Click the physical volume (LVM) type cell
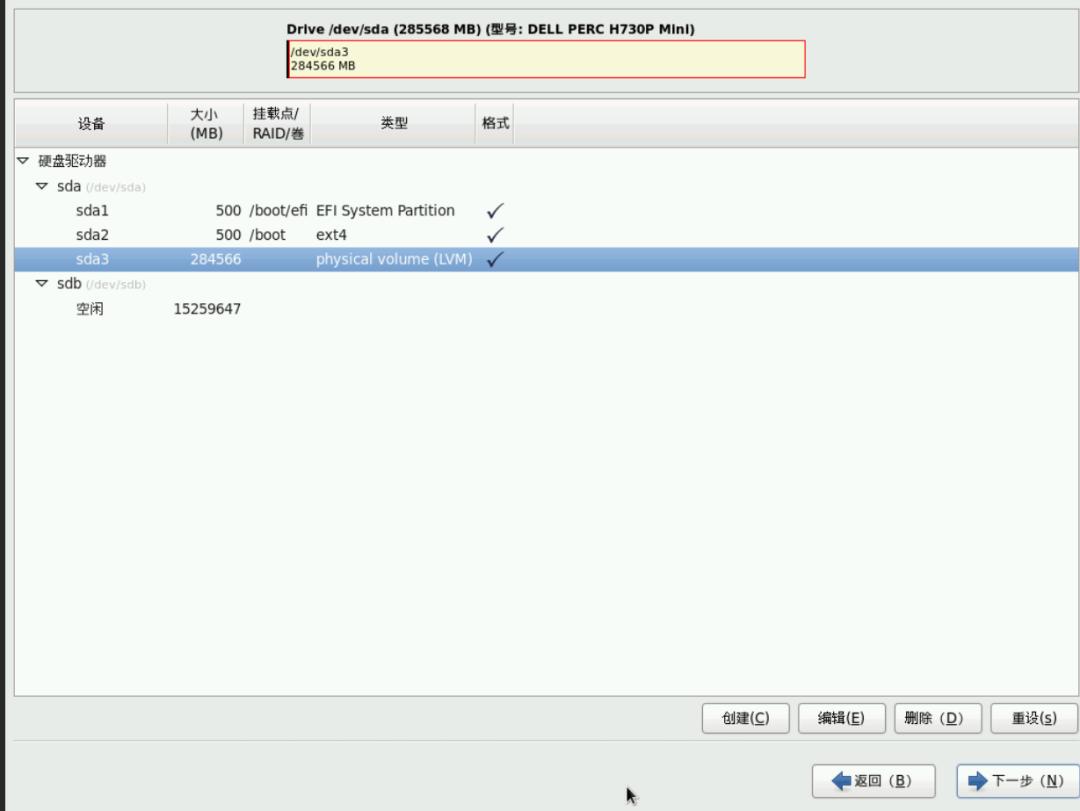This screenshot has height=811, width=1080. tap(394, 260)
